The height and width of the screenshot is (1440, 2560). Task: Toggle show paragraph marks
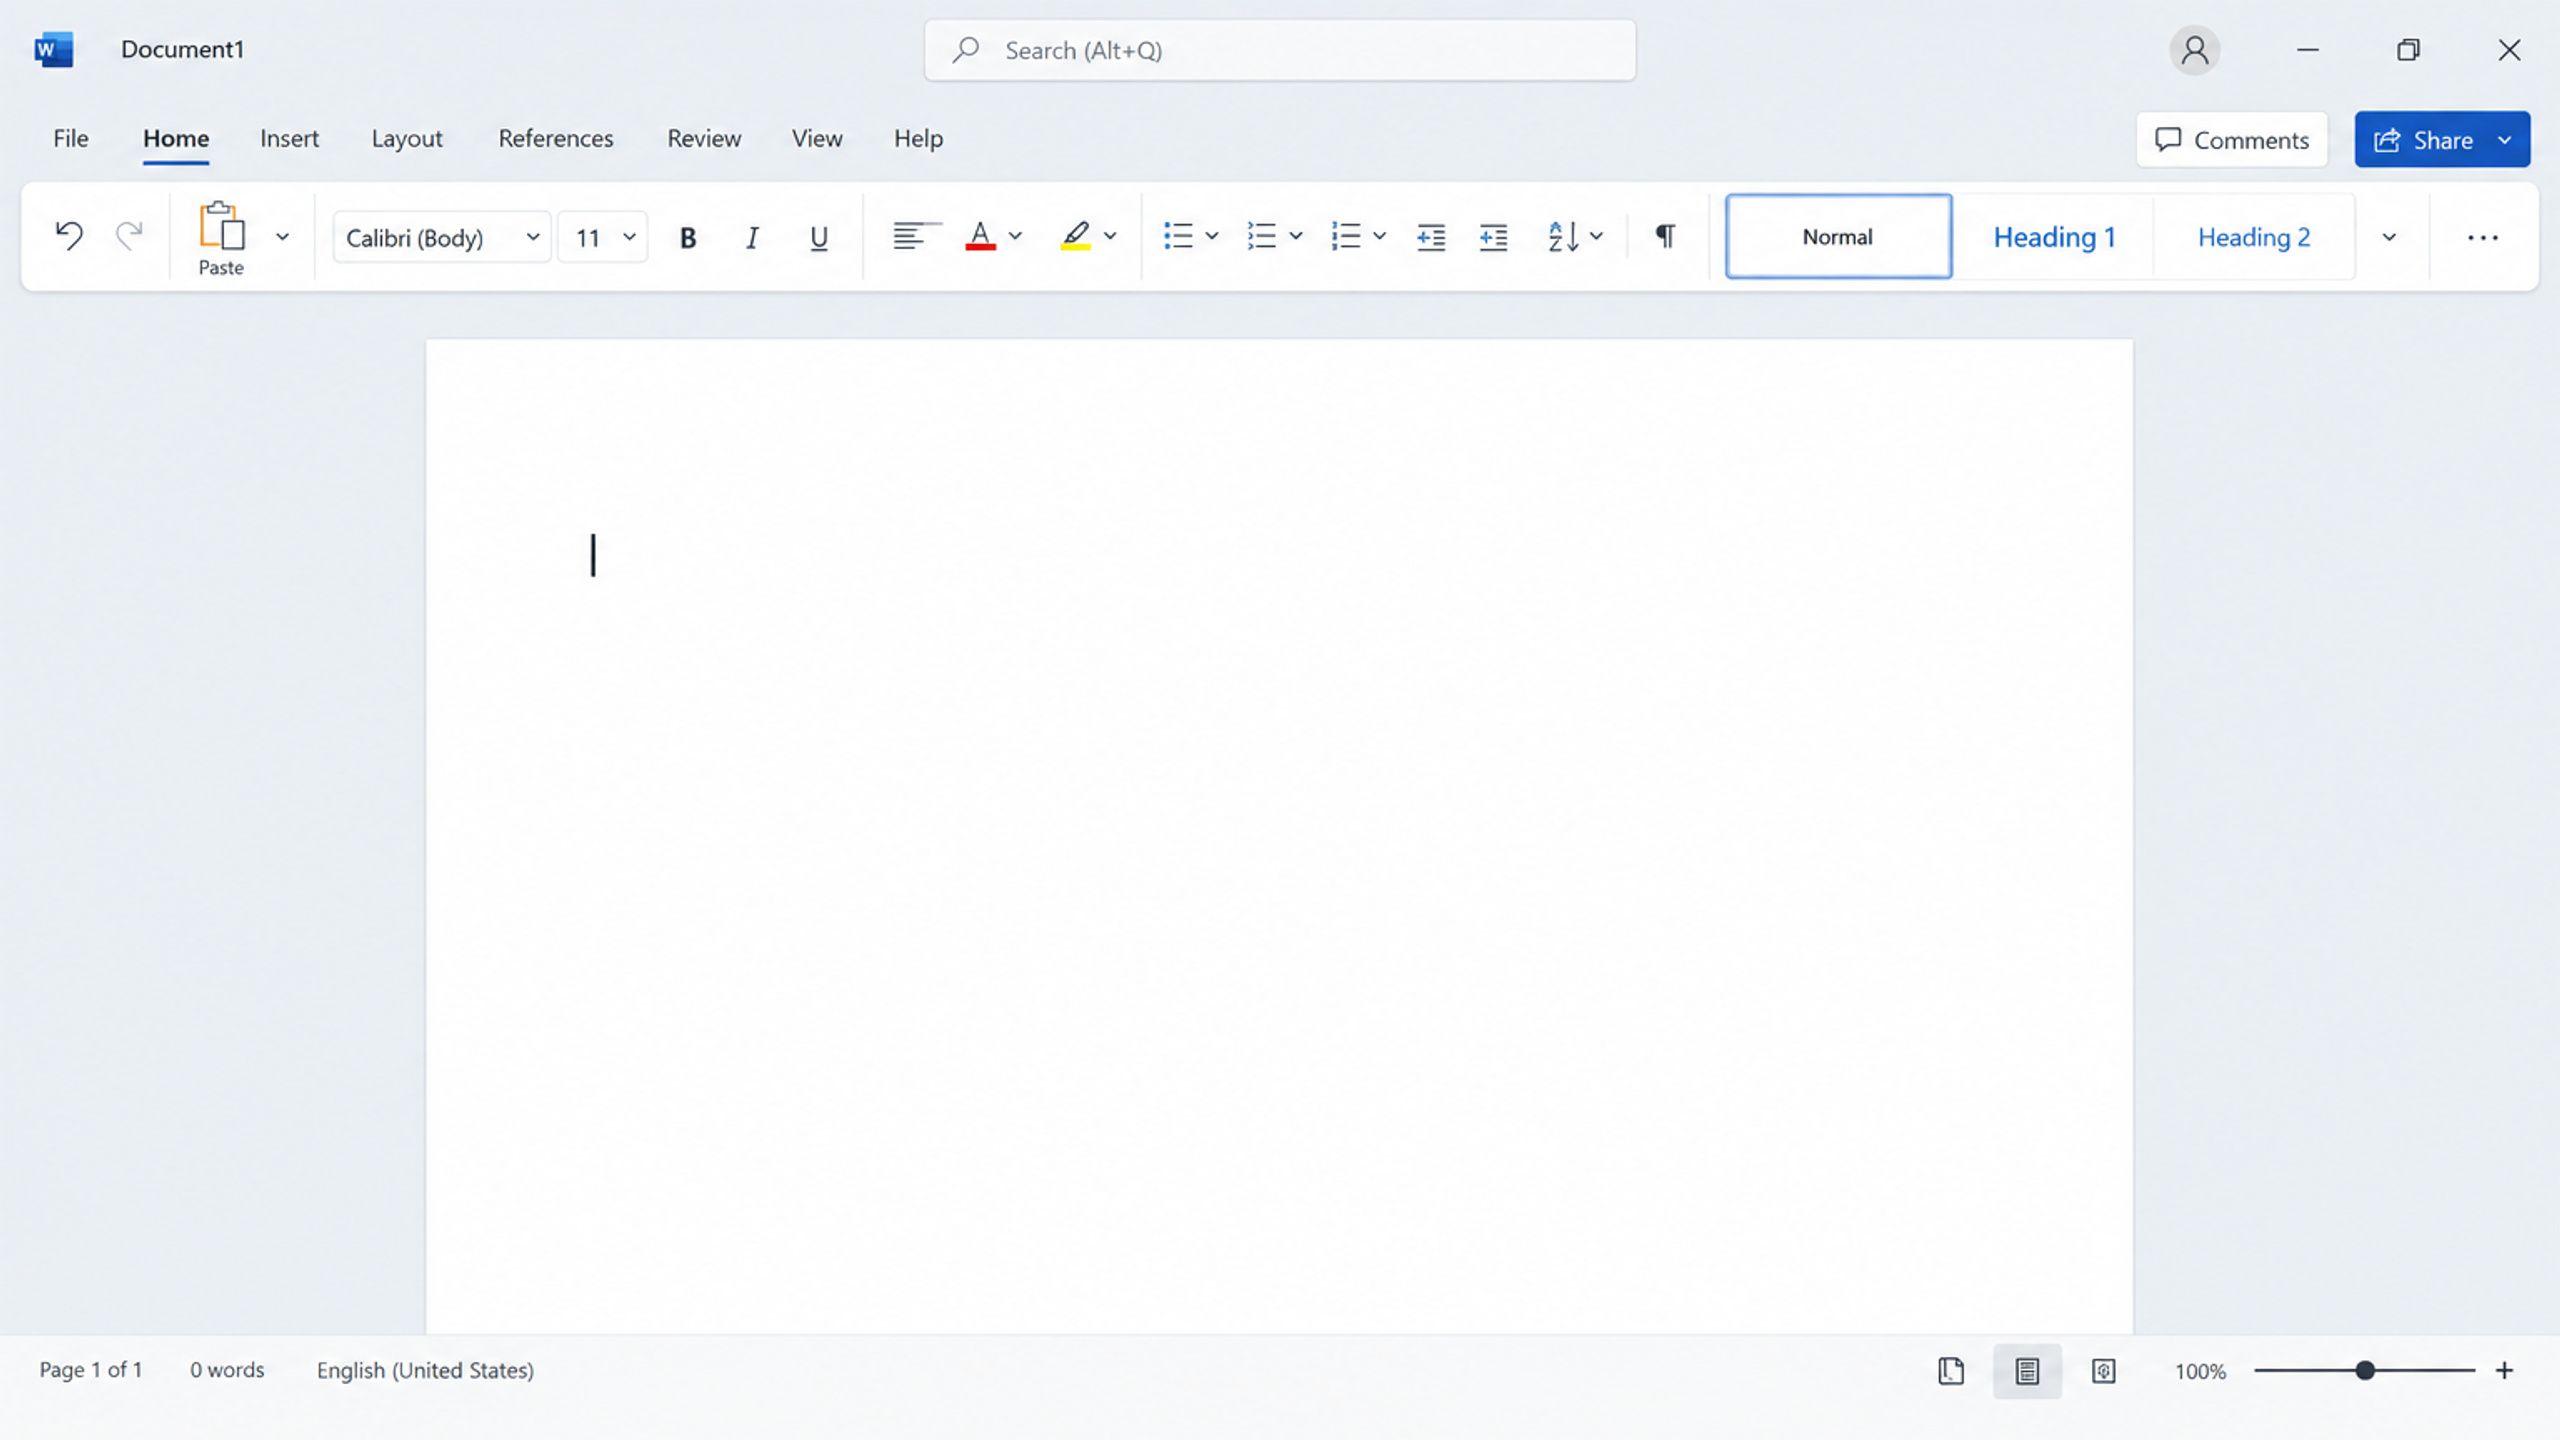pyautogui.click(x=1665, y=236)
